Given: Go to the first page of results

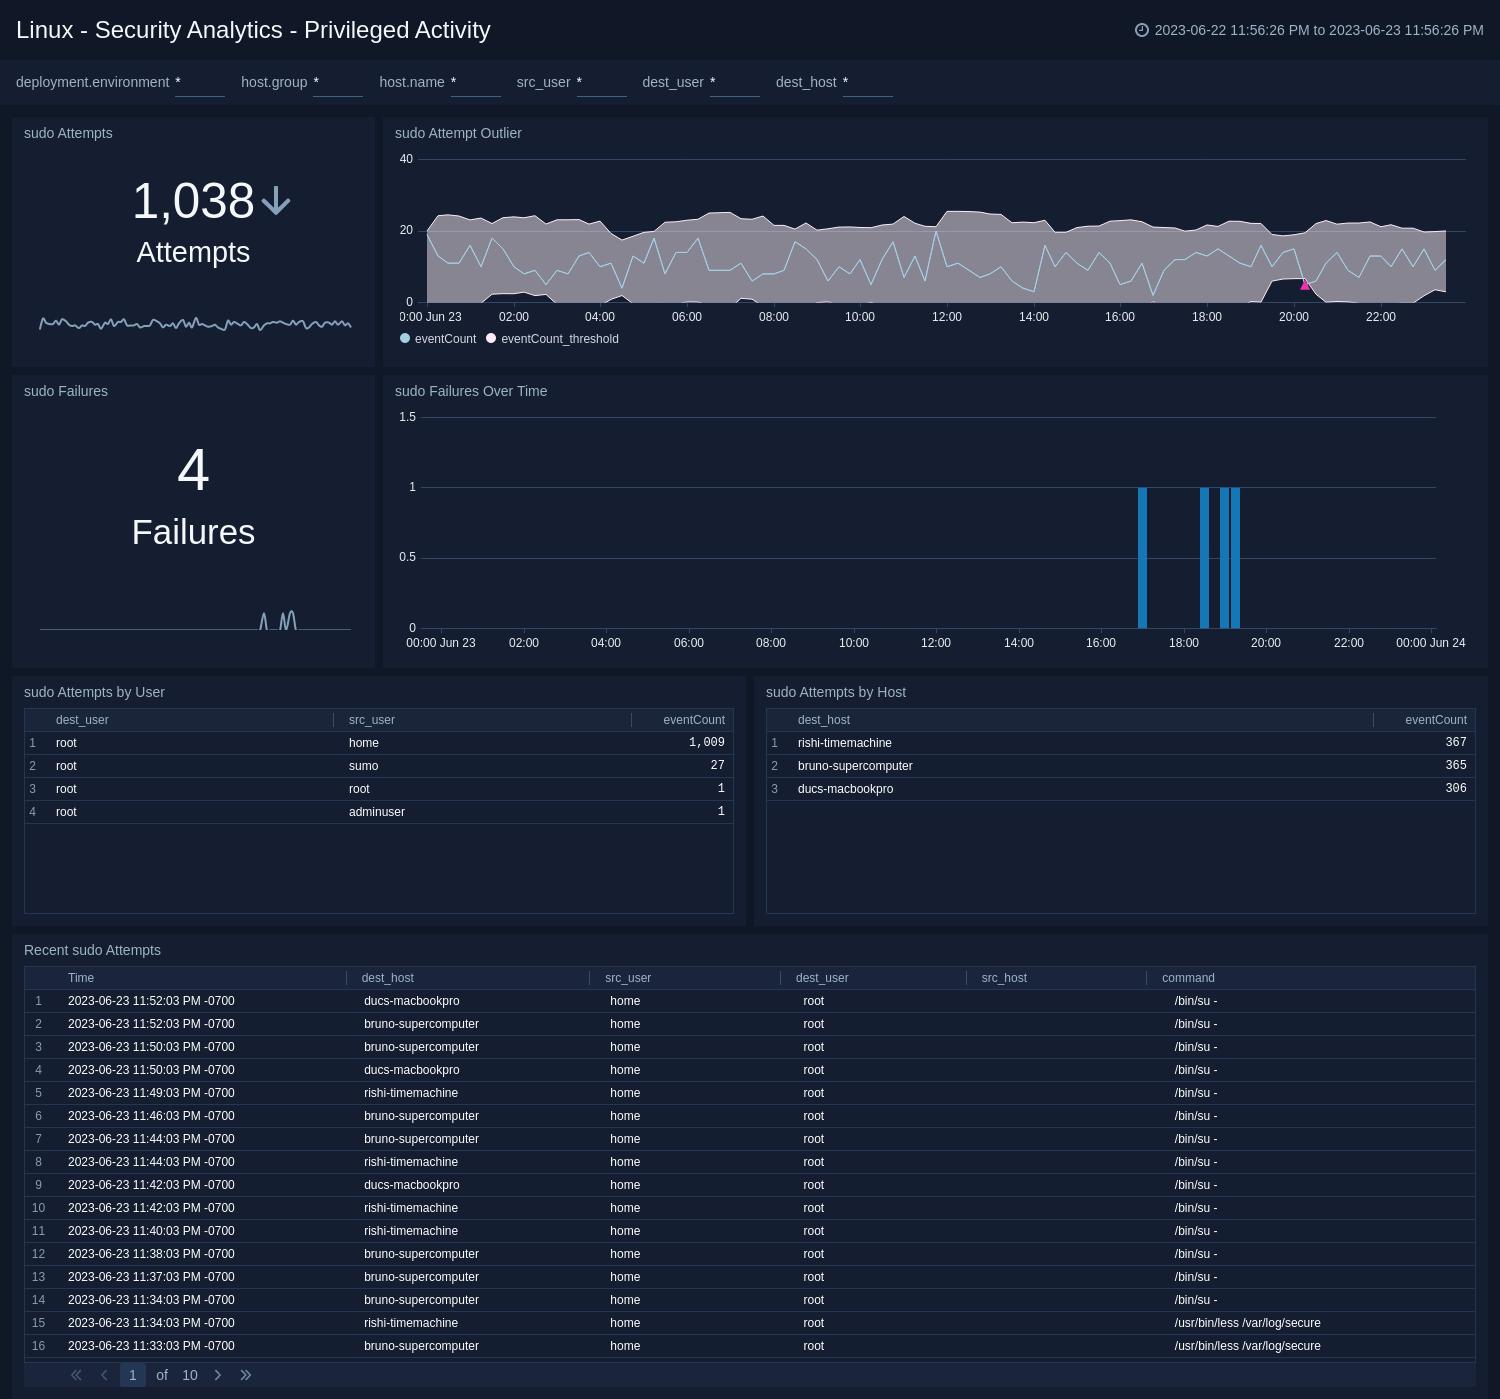Looking at the screenshot, I should coord(76,1375).
